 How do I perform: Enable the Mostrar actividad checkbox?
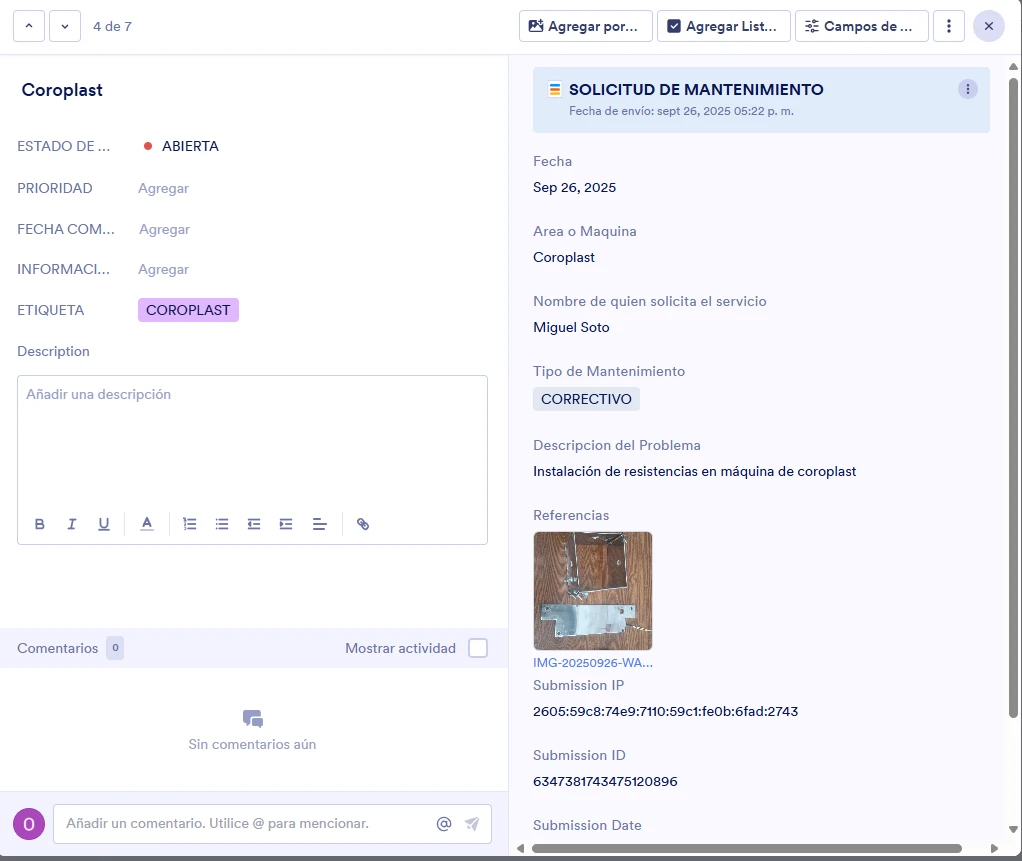pos(477,647)
